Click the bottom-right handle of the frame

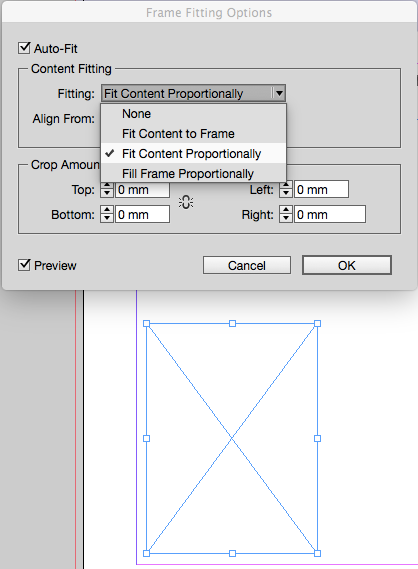(x=317, y=553)
